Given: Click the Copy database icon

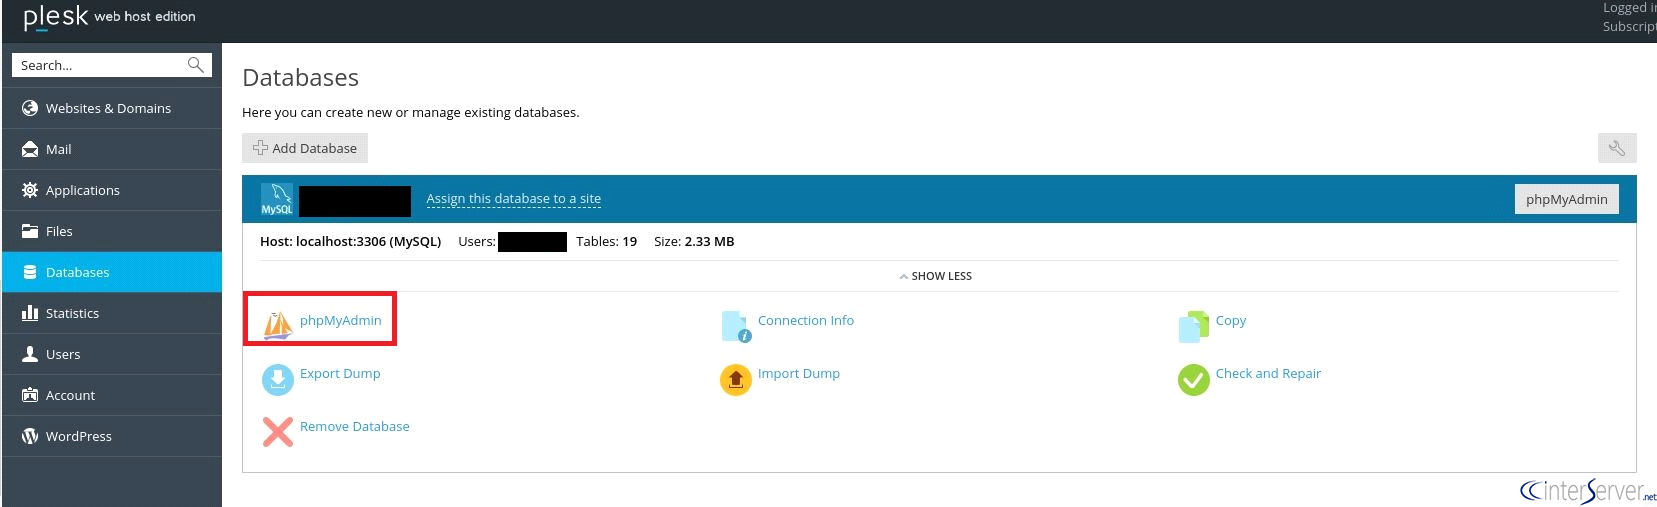Looking at the screenshot, I should click(1194, 326).
